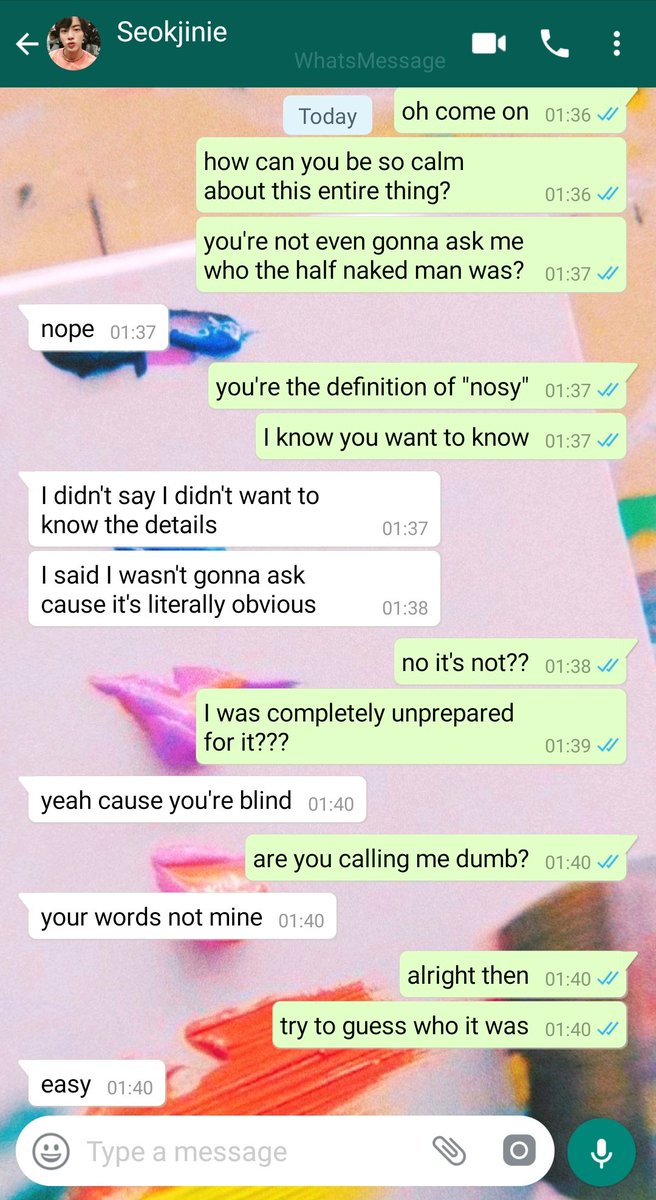
Task: Tap the green microphone button
Action: (x=601, y=1152)
